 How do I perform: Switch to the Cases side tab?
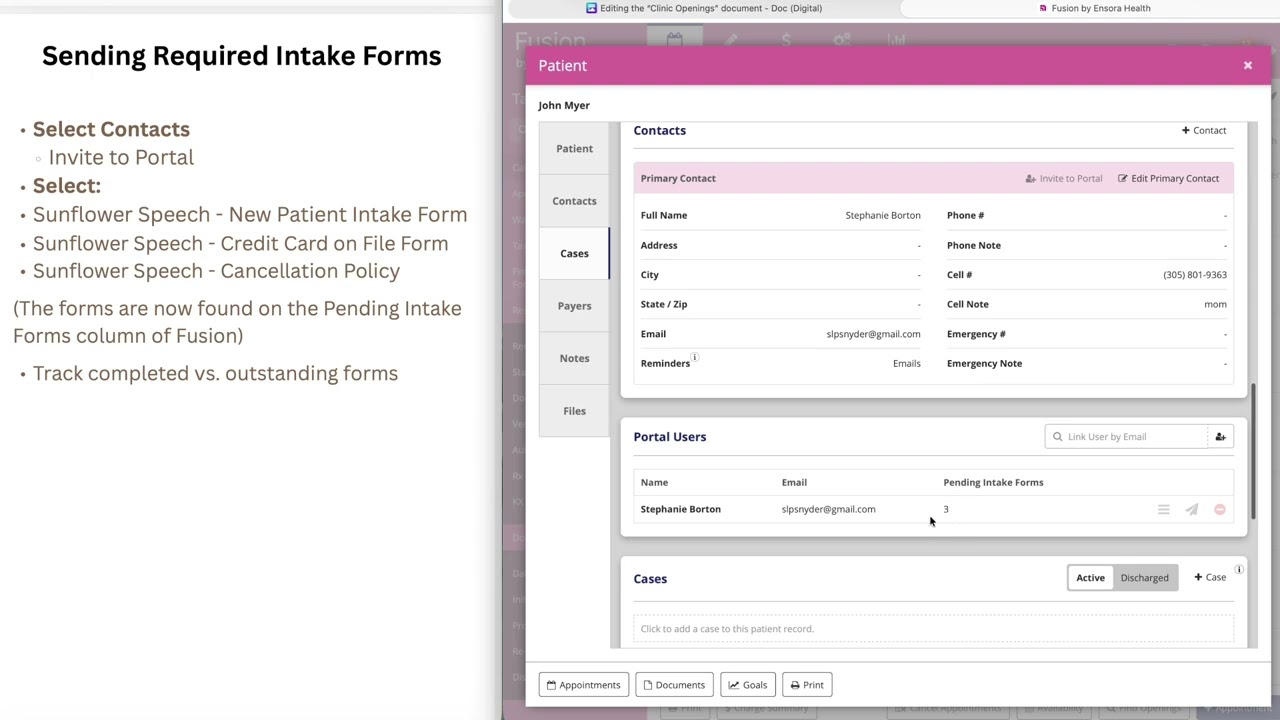tap(574, 253)
